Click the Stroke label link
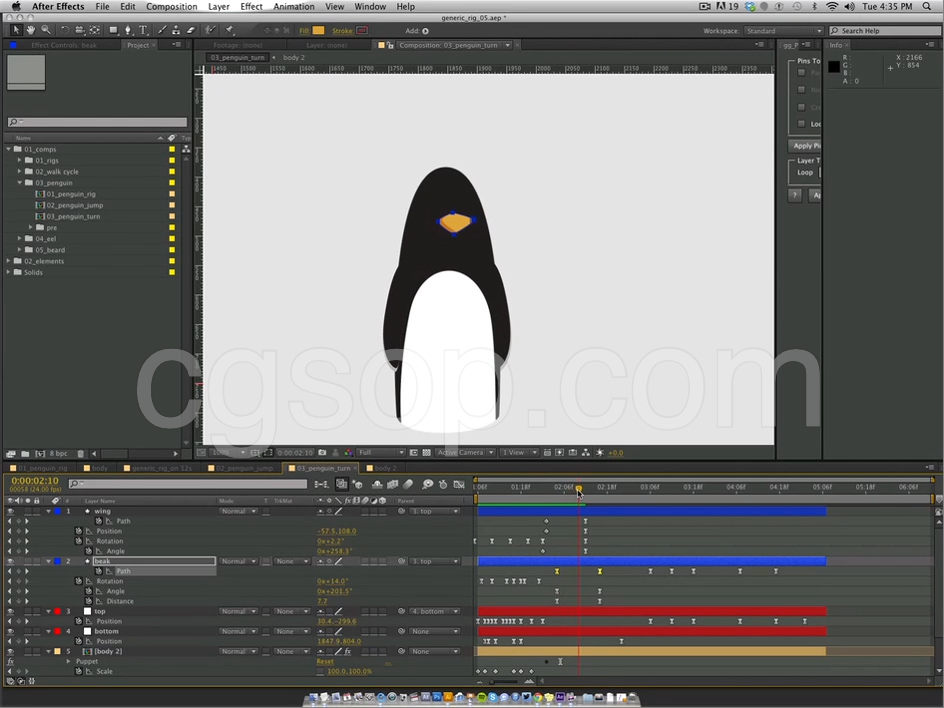This screenshot has height=708, width=944. pos(343,31)
